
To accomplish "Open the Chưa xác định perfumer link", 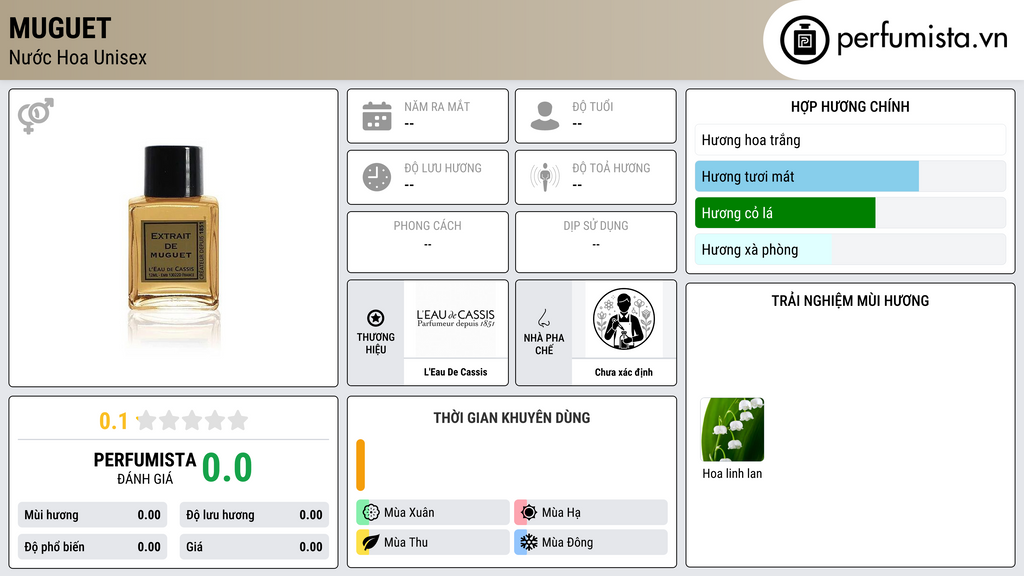I will coord(624,372).
